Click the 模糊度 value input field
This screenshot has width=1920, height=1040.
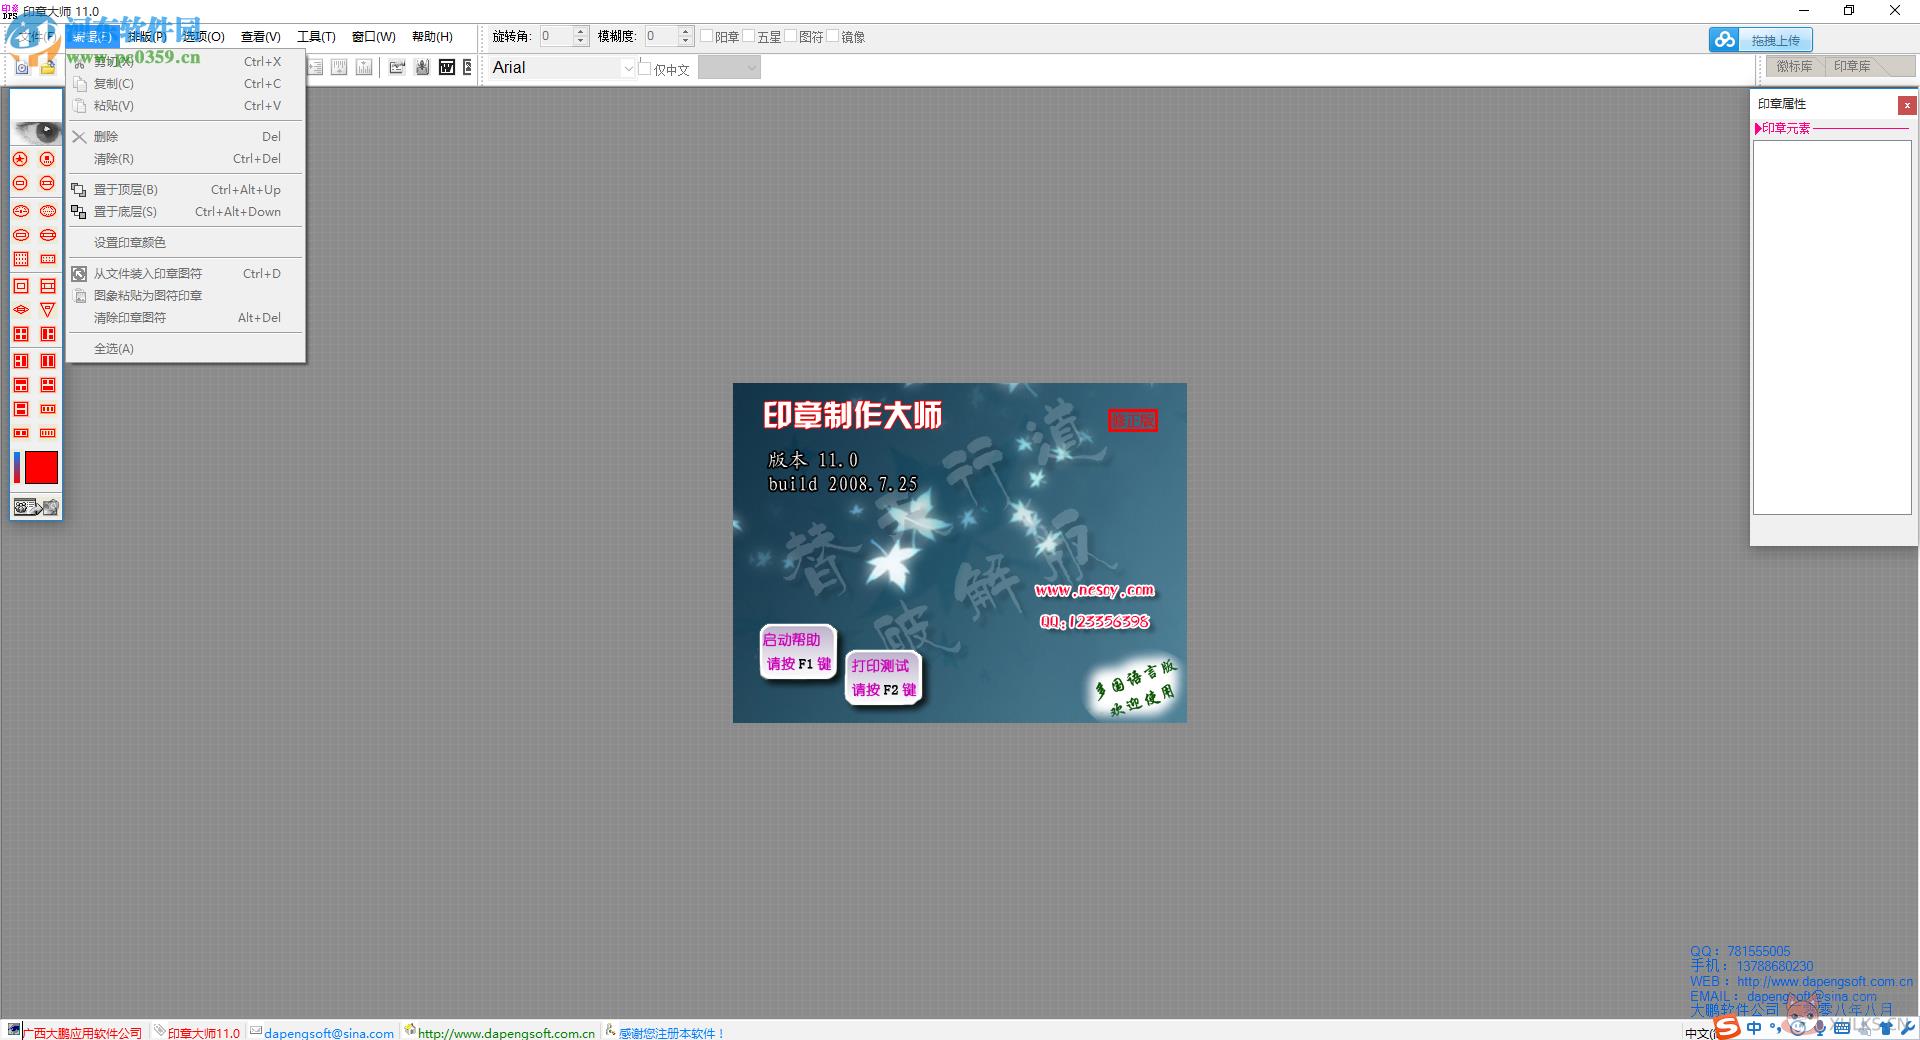660,36
